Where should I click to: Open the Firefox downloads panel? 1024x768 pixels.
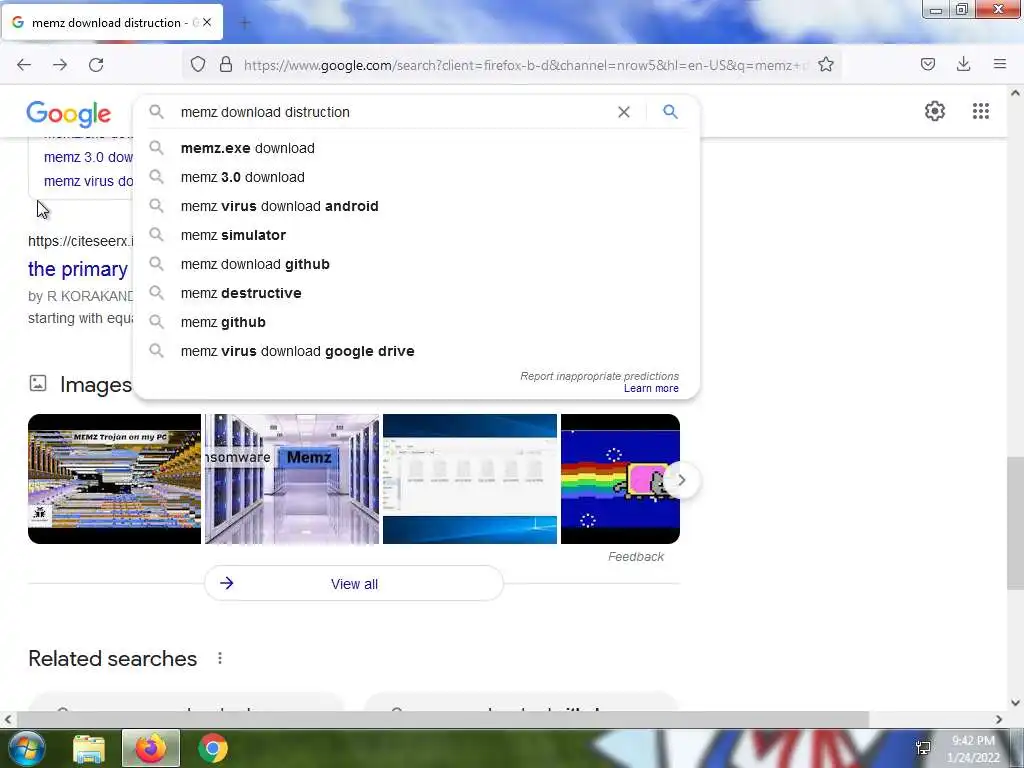click(963, 64)
